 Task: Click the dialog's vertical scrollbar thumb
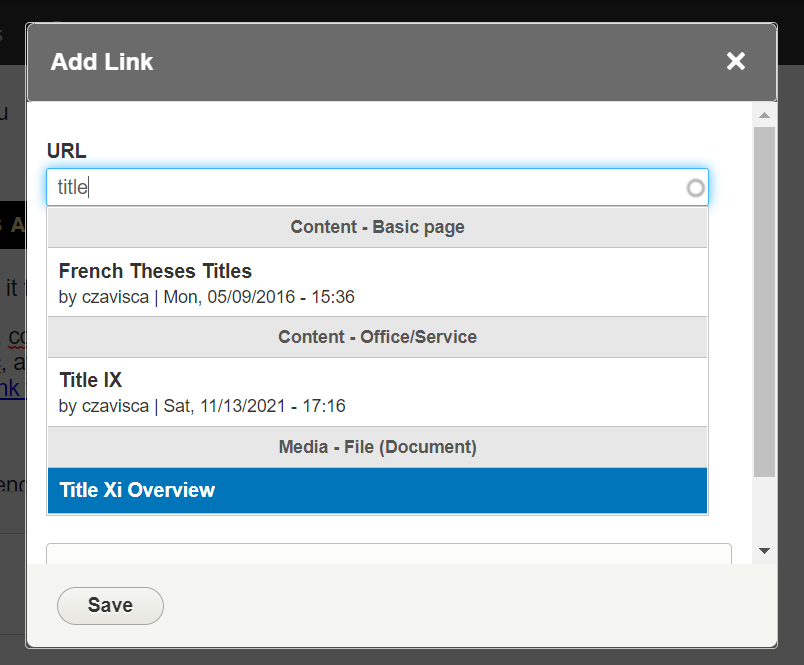[x=764, y=300]
